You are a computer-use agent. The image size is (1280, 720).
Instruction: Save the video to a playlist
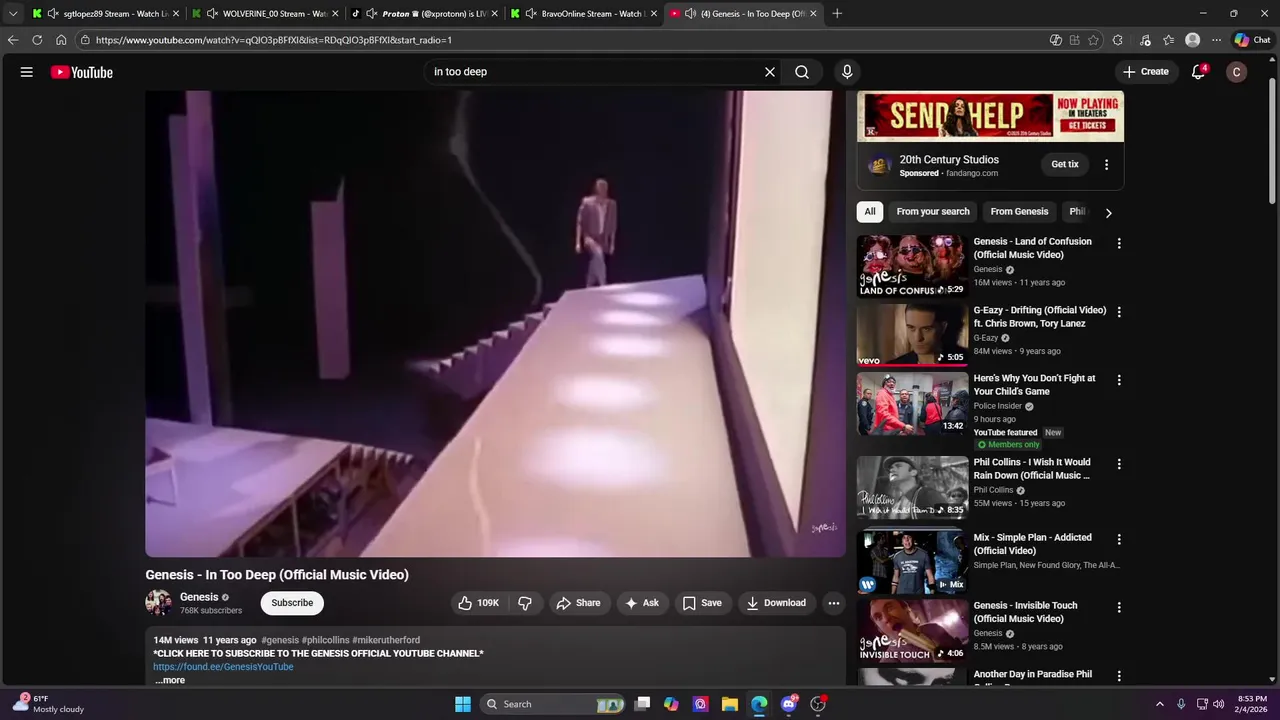coord(702,603)
